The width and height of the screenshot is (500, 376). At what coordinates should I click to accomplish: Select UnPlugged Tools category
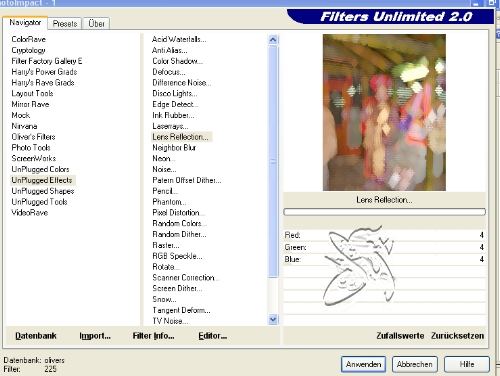tap(39, 202)
